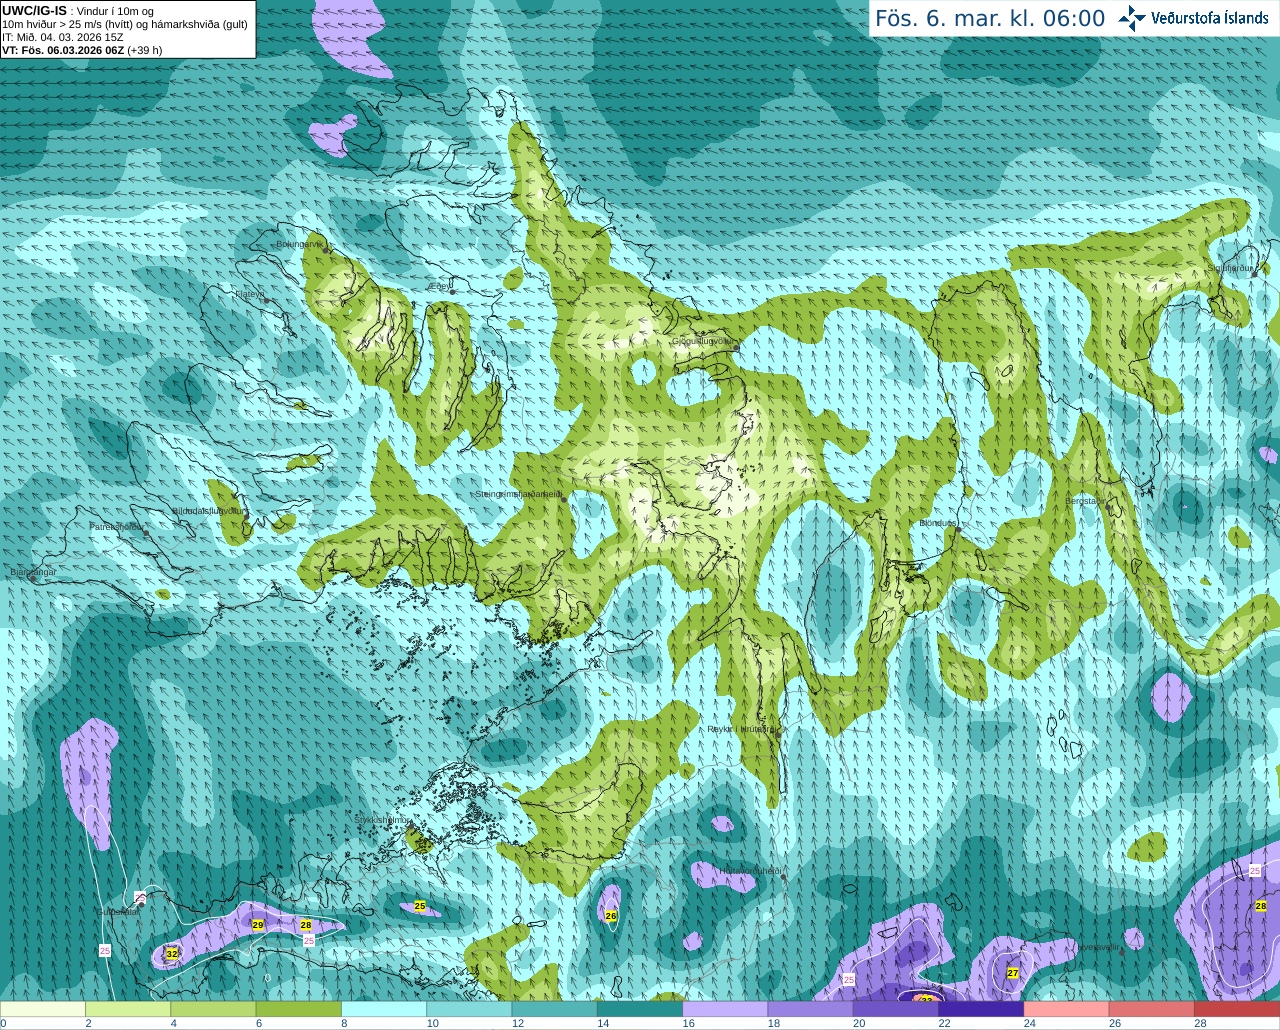Select the 20–22 m/s purple legend swatch

[x=896, y=1009]
